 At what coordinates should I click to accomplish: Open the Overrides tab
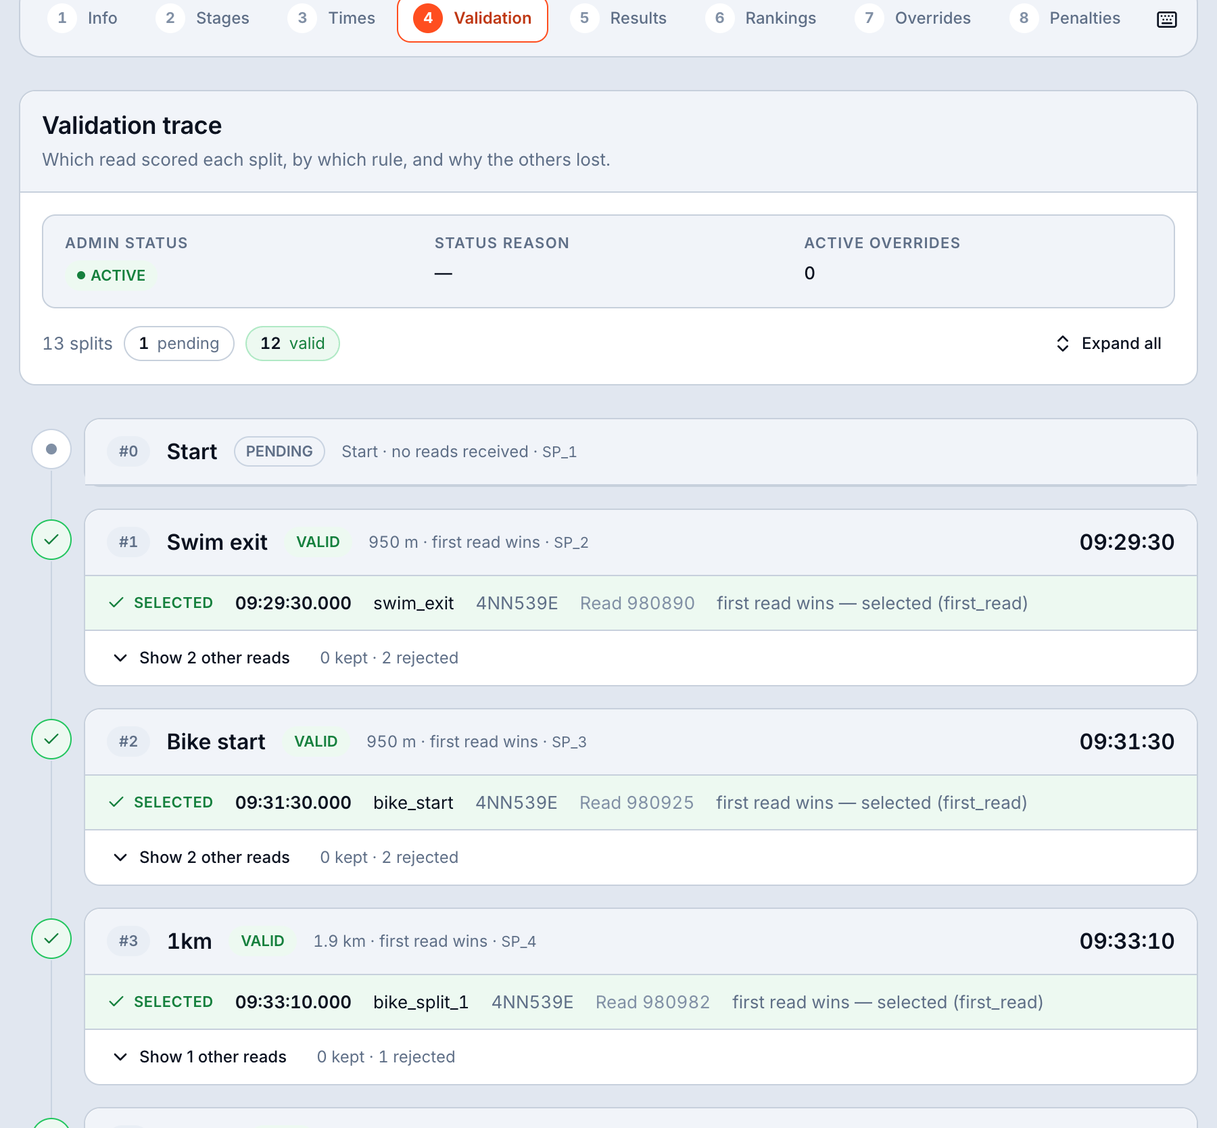click(x=914, y=18)
